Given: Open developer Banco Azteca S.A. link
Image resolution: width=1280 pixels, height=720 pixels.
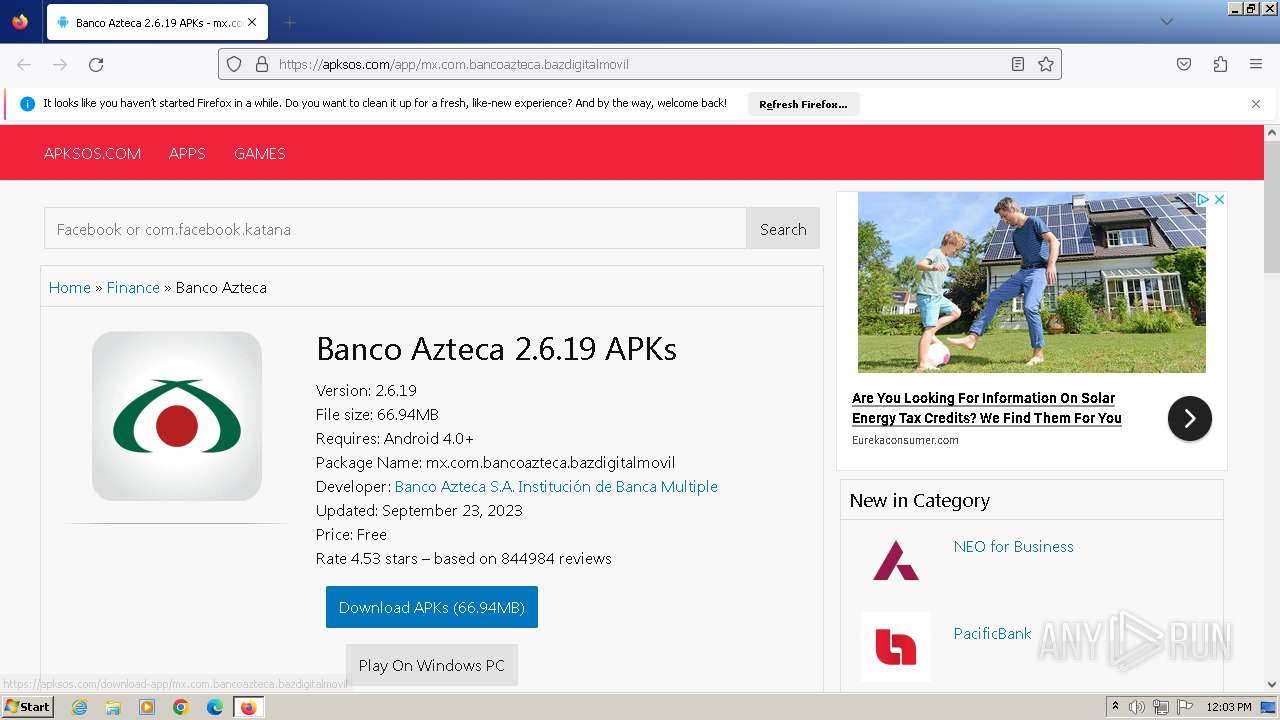Looking at the screenshot, I should click(x=556, y=486).
